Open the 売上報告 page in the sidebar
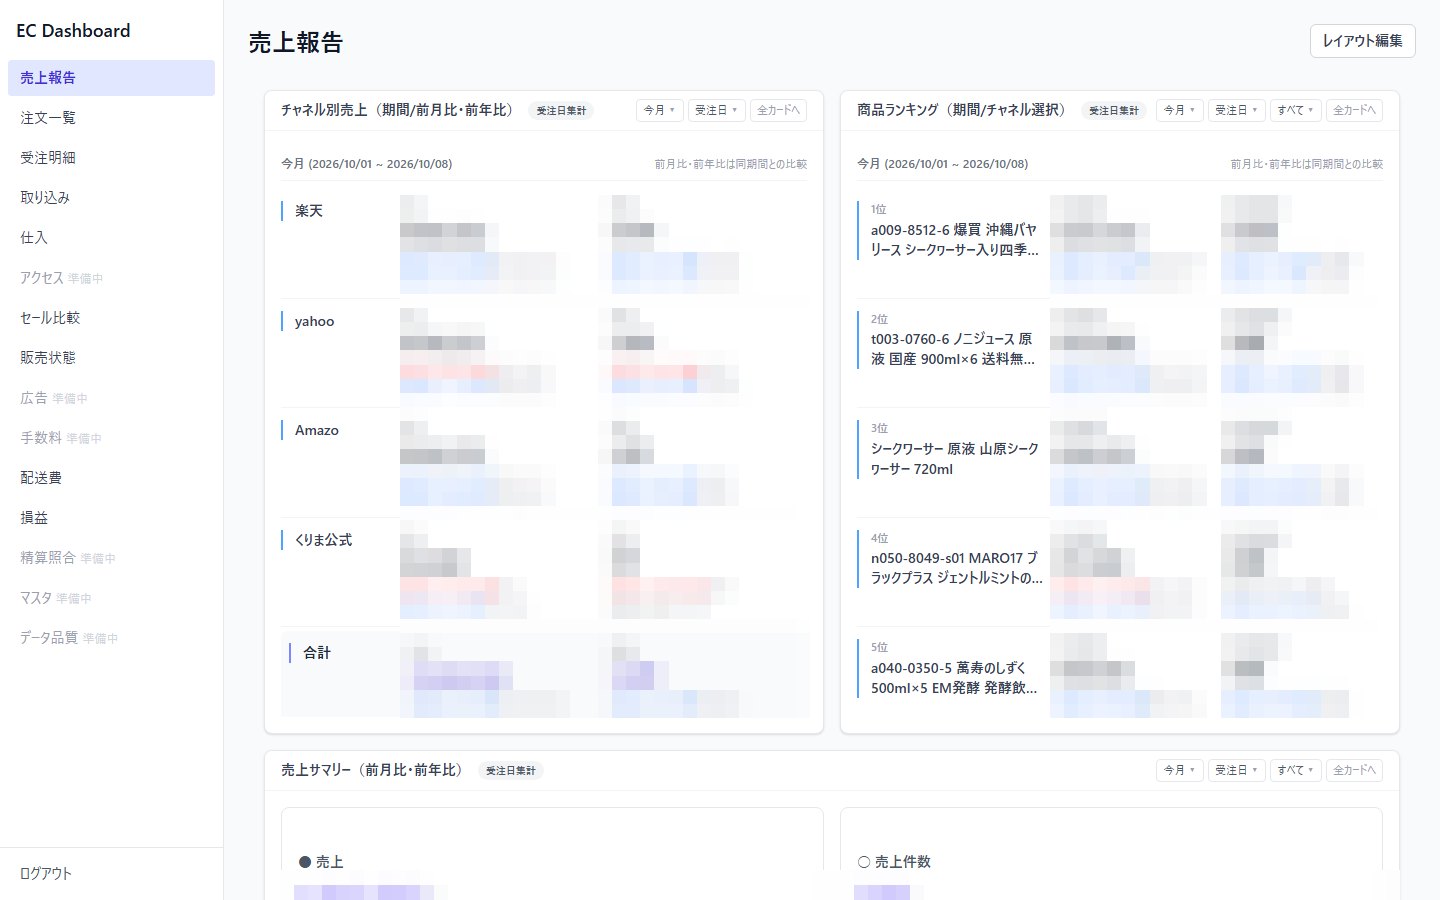The width and height of the screenshot is (1440, 900). (x=111, y=78)
